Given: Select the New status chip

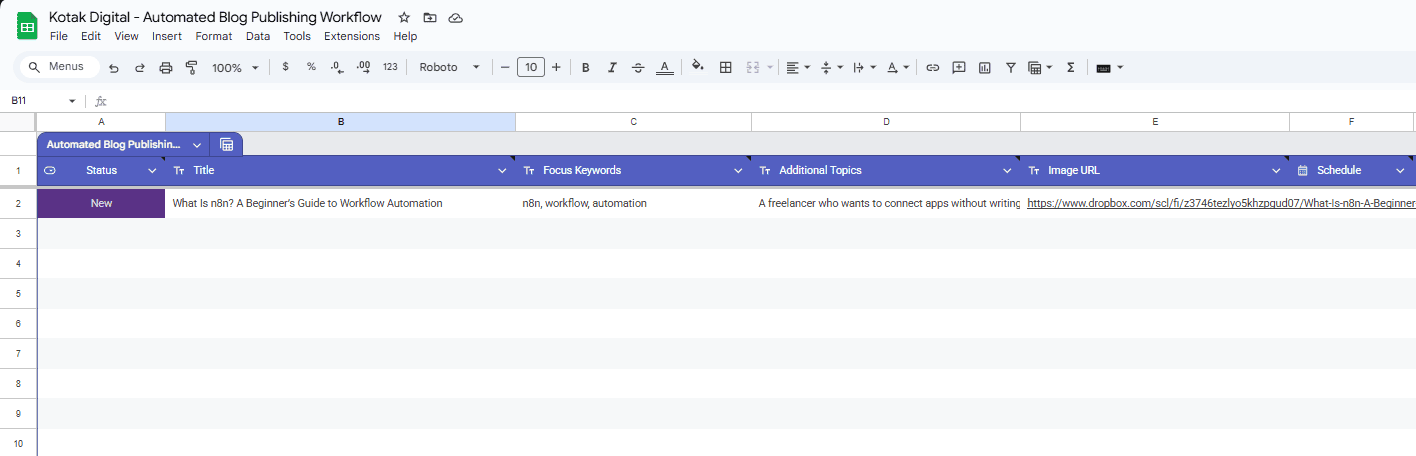Looking at the screenshot, I should 101,203.
